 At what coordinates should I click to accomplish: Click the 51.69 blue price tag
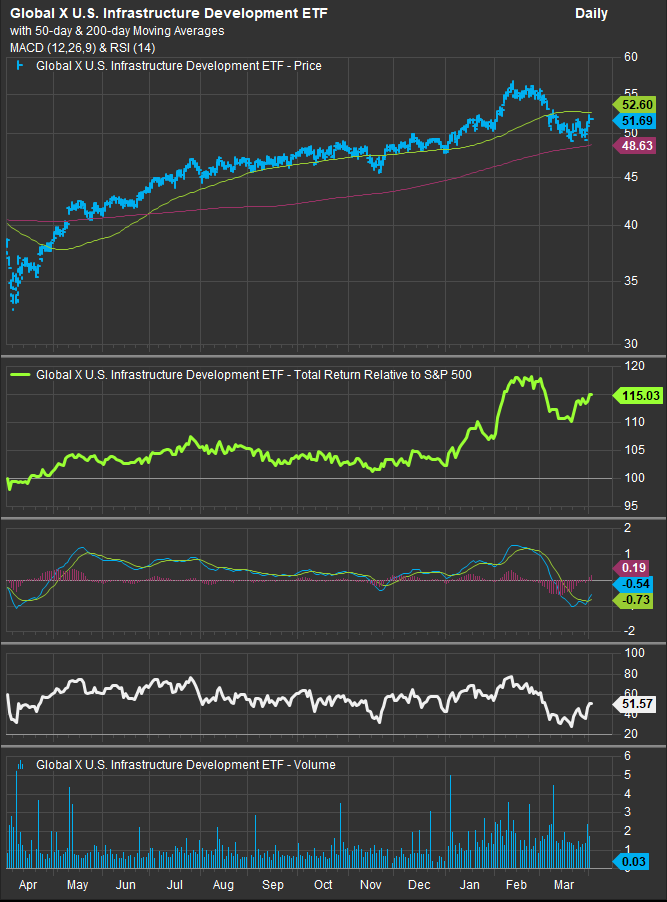click(x=636, y=120)
